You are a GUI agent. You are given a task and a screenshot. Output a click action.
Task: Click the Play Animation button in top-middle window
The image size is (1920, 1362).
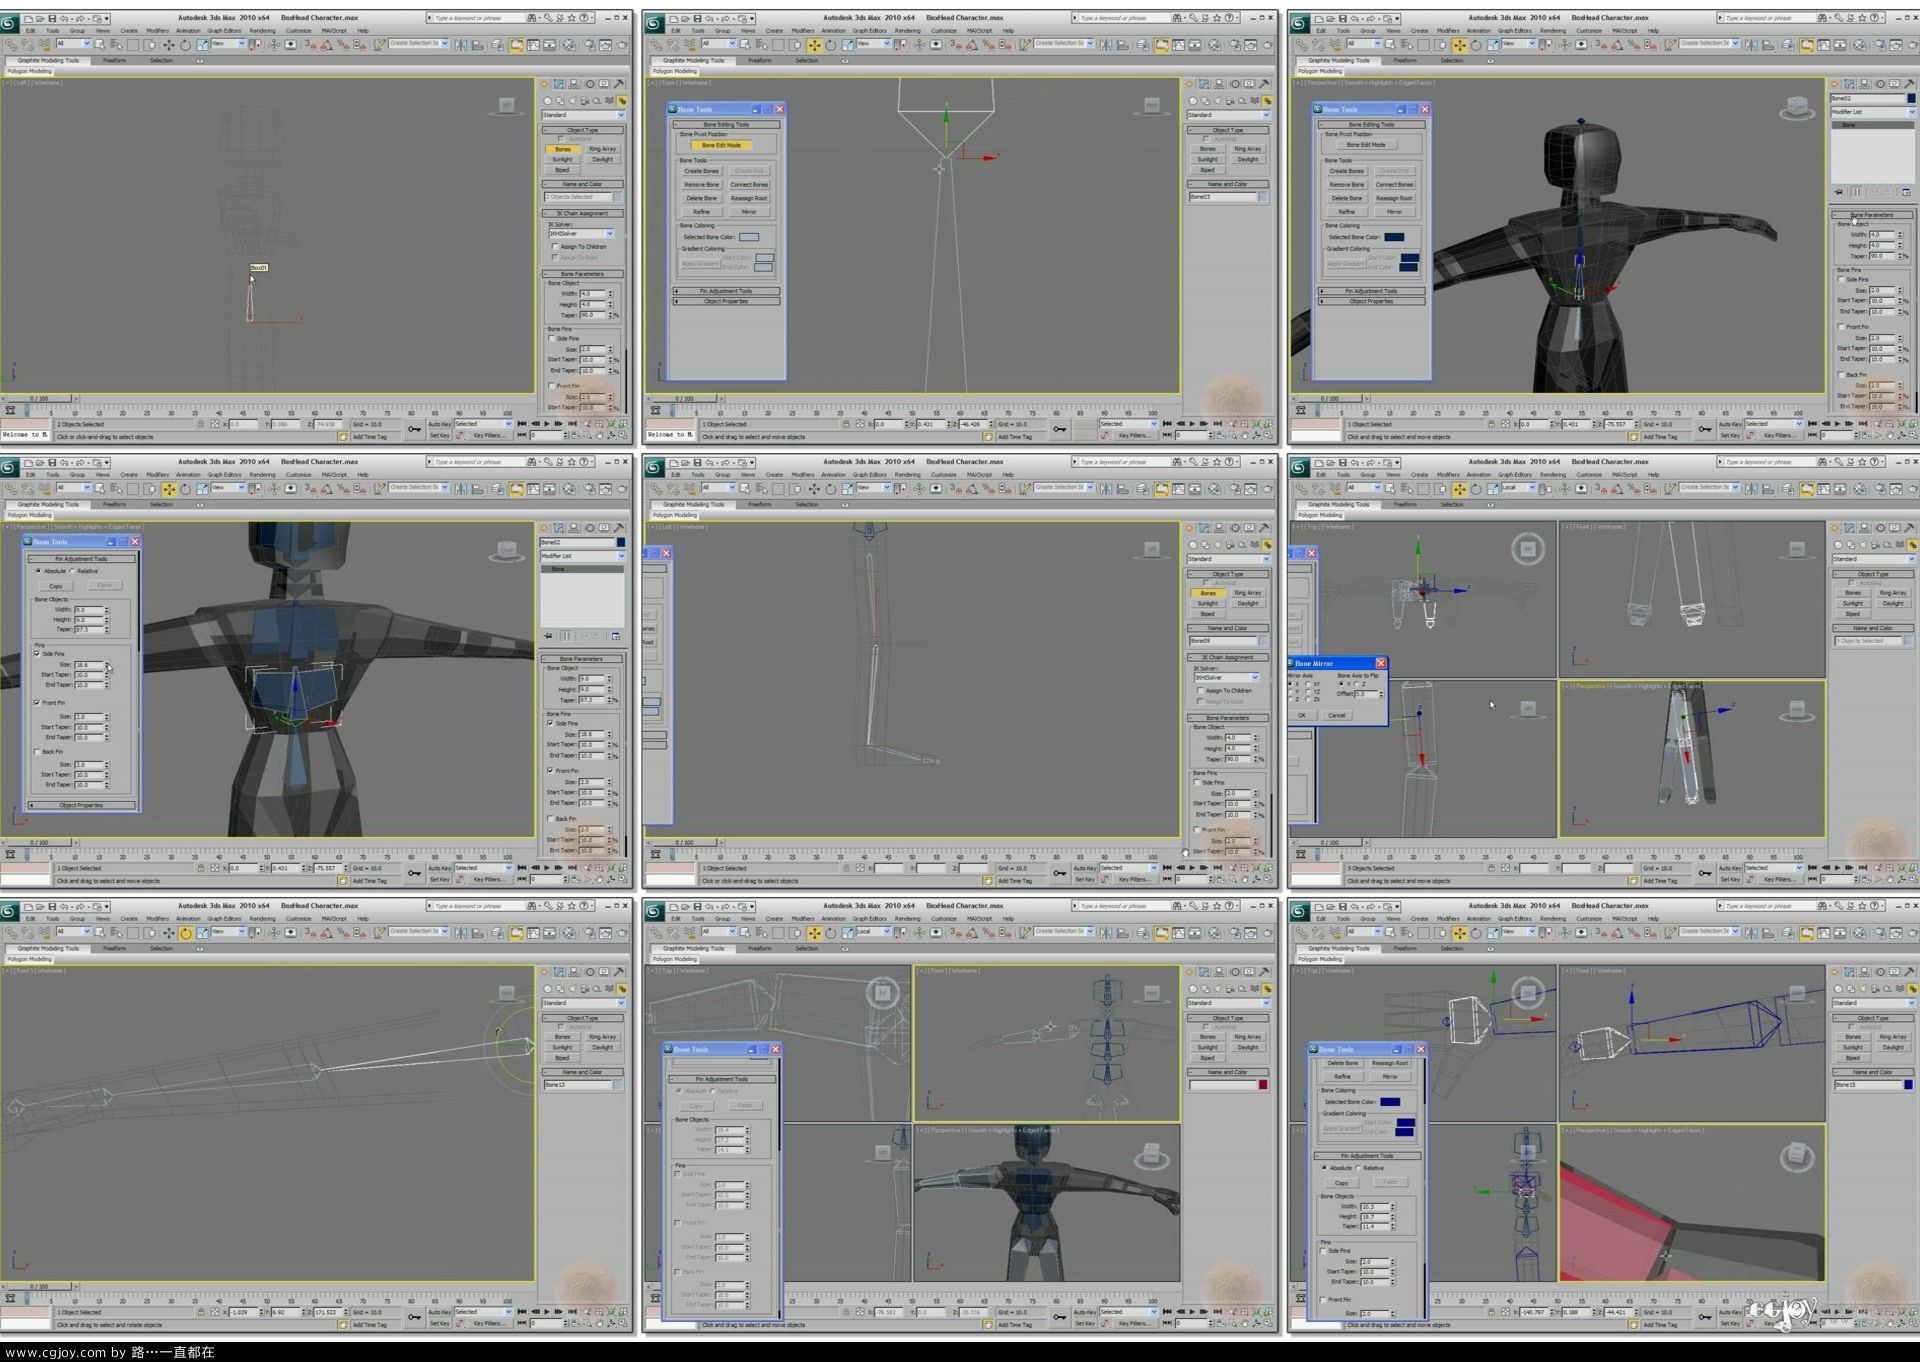(1192, 424)
